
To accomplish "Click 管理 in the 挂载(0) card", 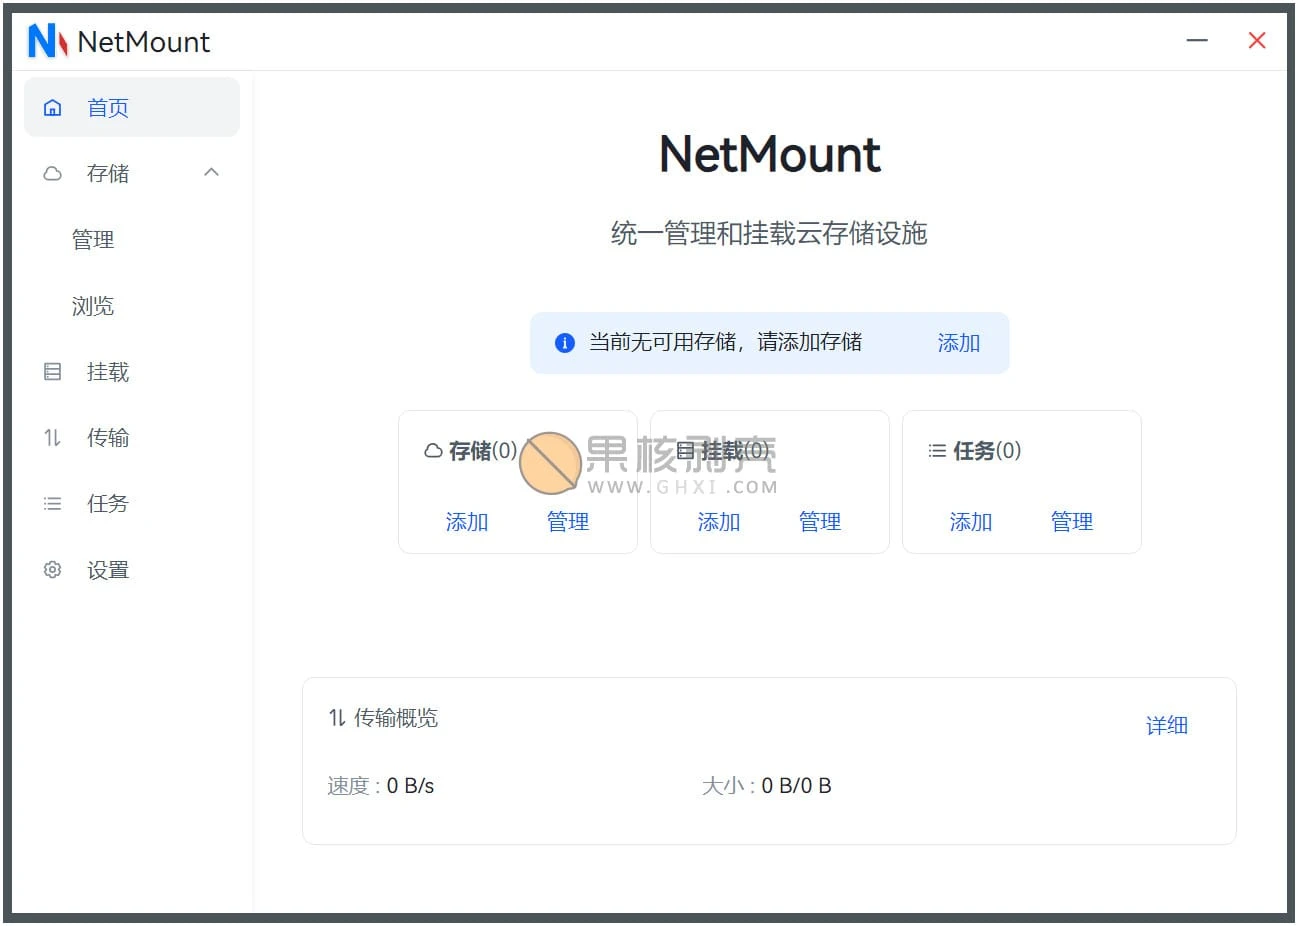I will pyautogui.click(x=820, y=522).
